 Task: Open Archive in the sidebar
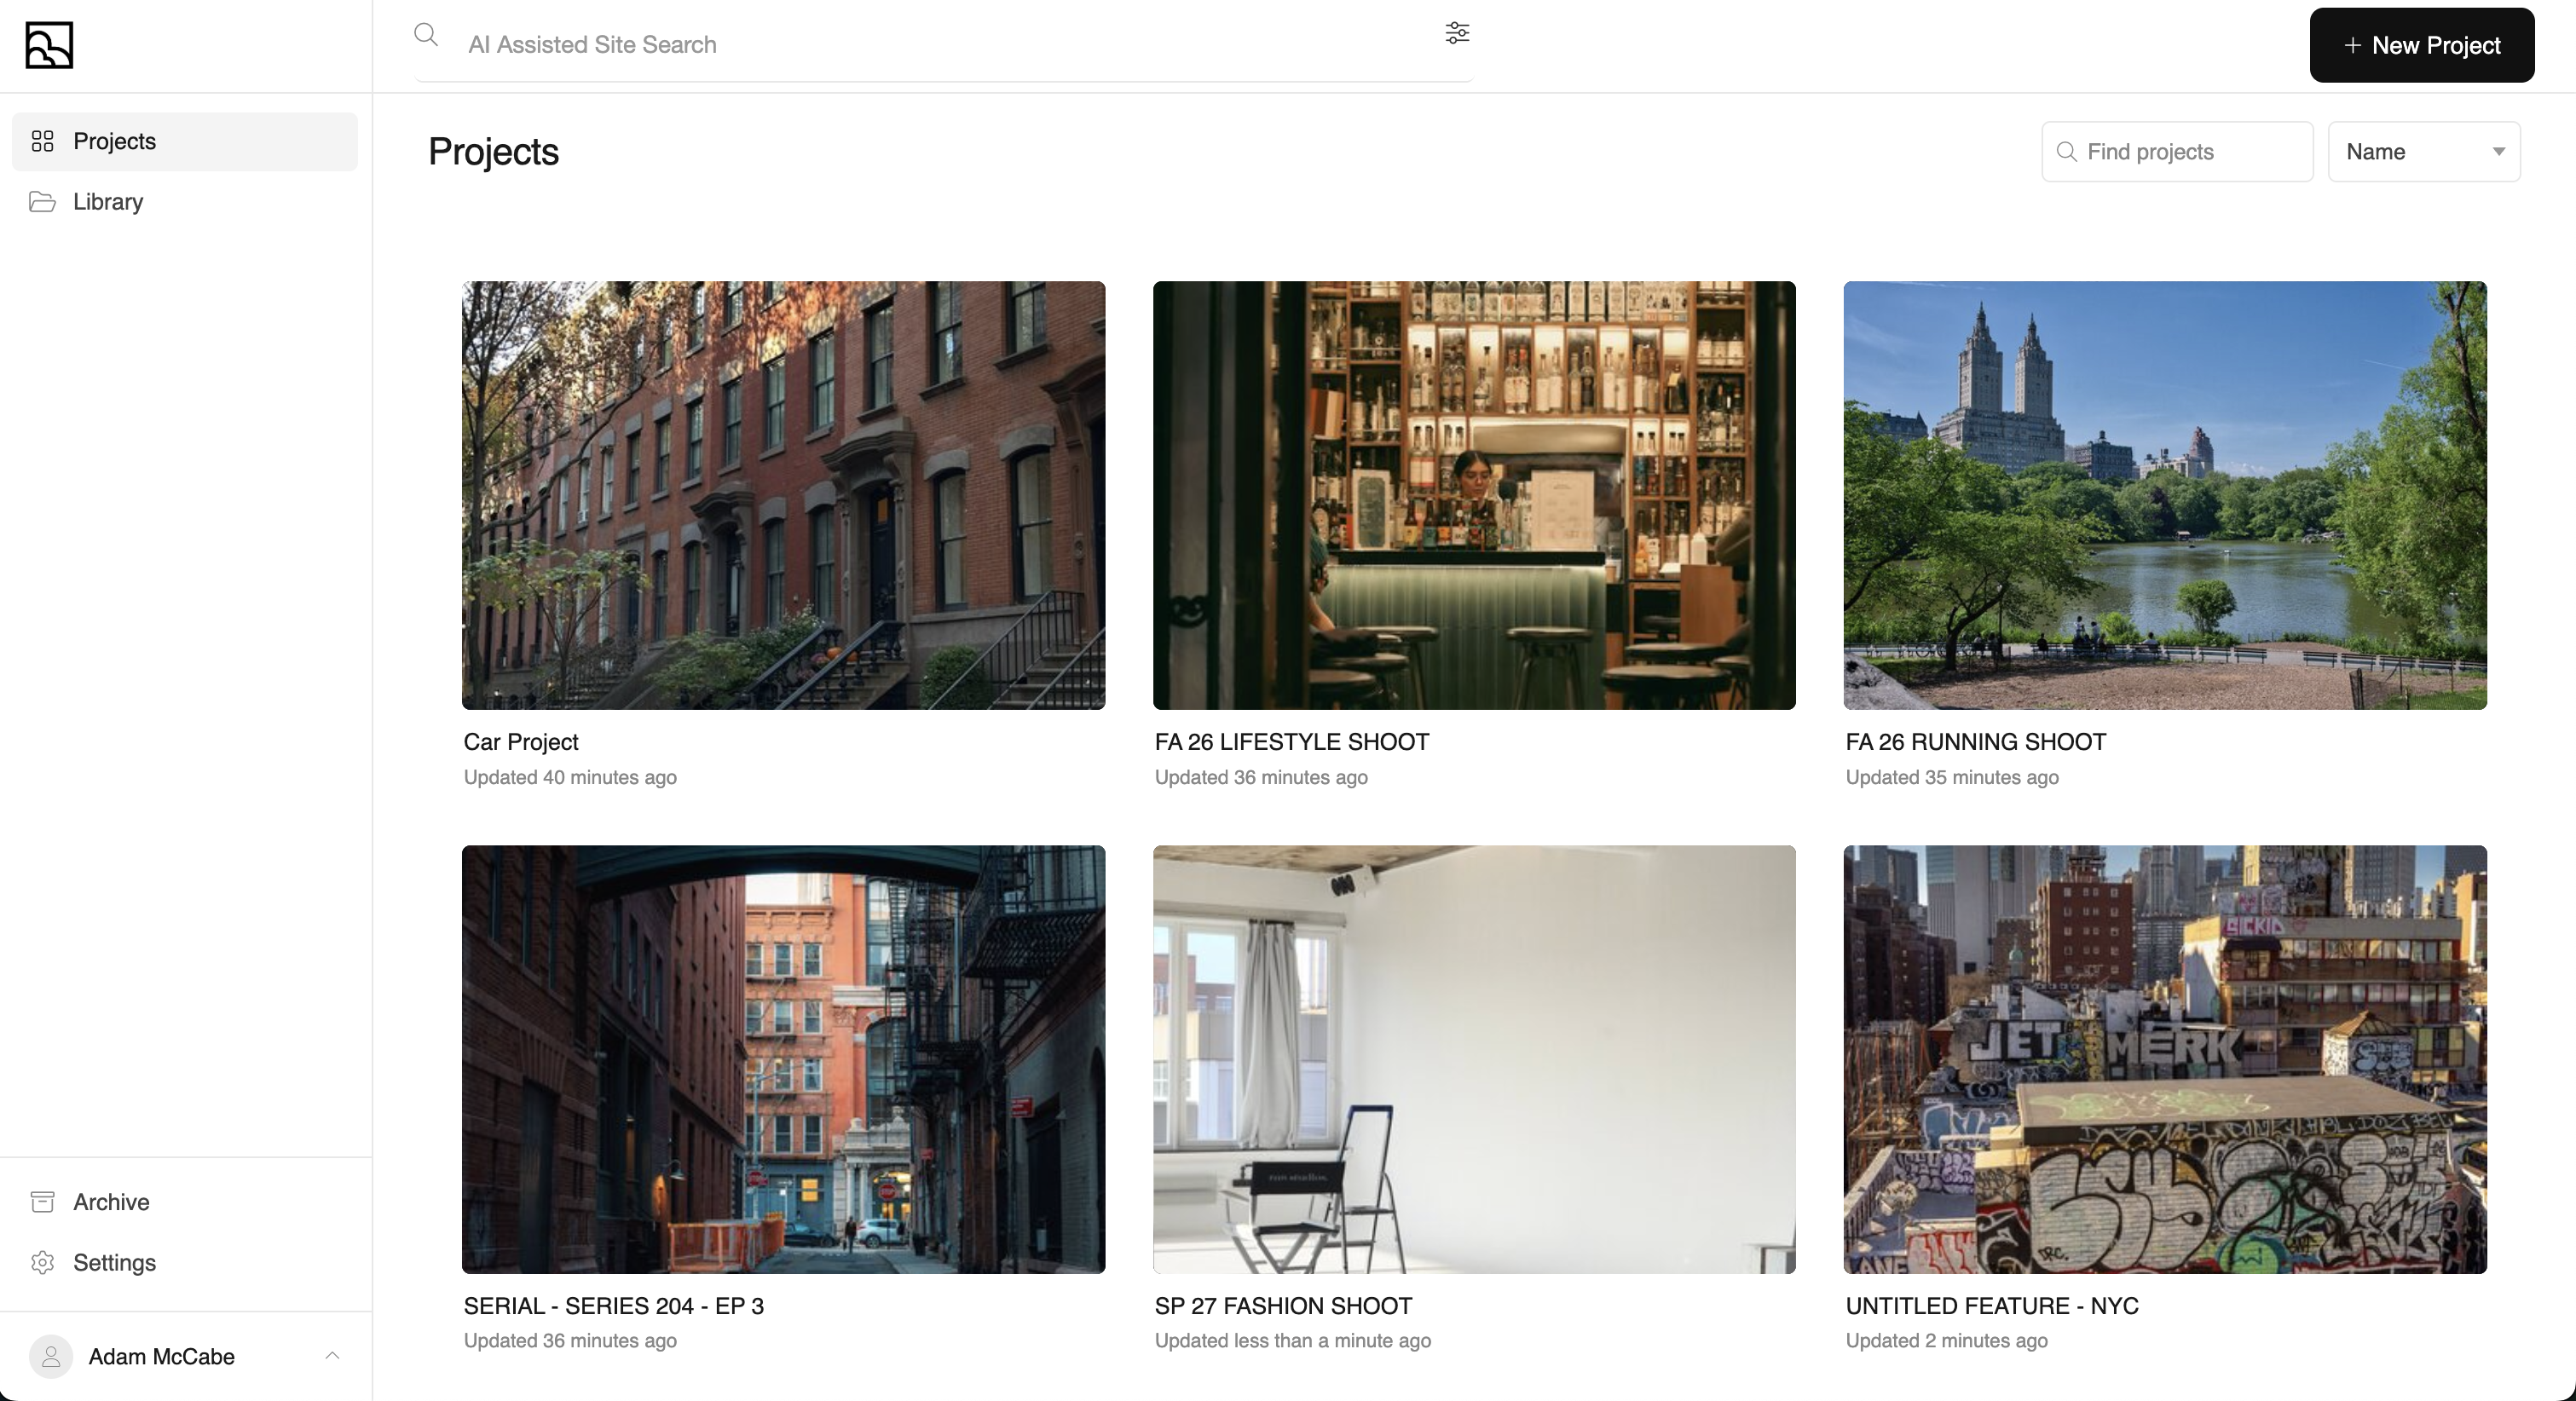(x=185, y=1202)
